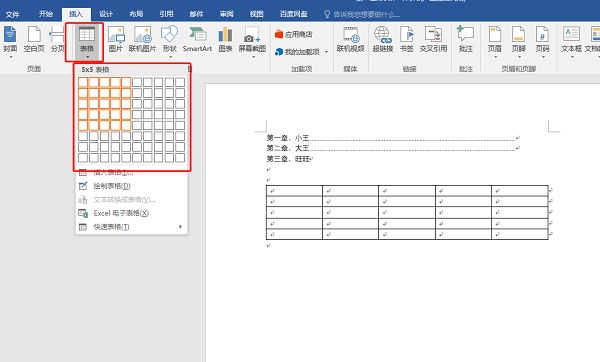Insert a 交叉引用 cross-reference
The height and width of the screenshot is (362, 600).
433,39
